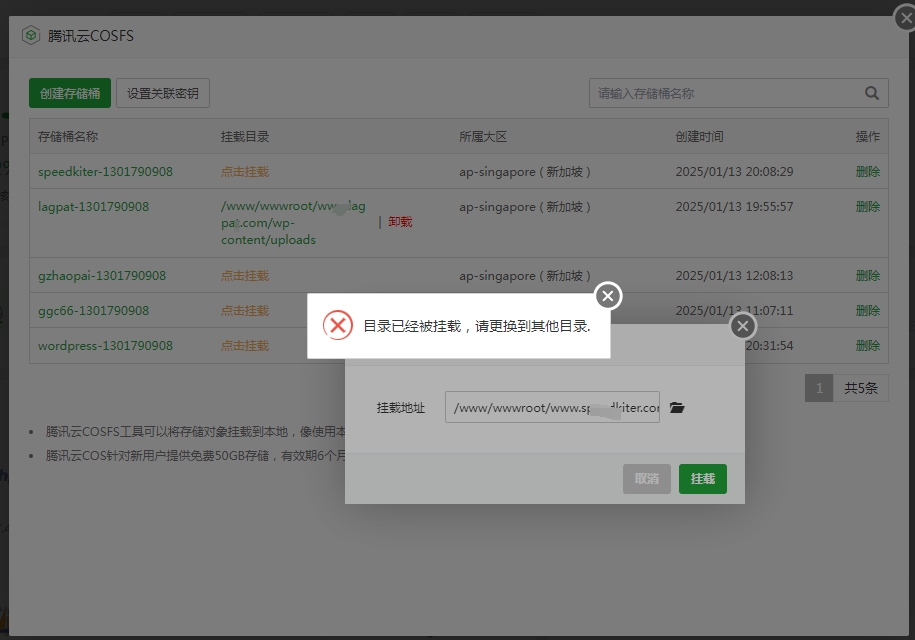Click the 创建存储桶 button
Viewport: 915px width, 640px height.
70,93
